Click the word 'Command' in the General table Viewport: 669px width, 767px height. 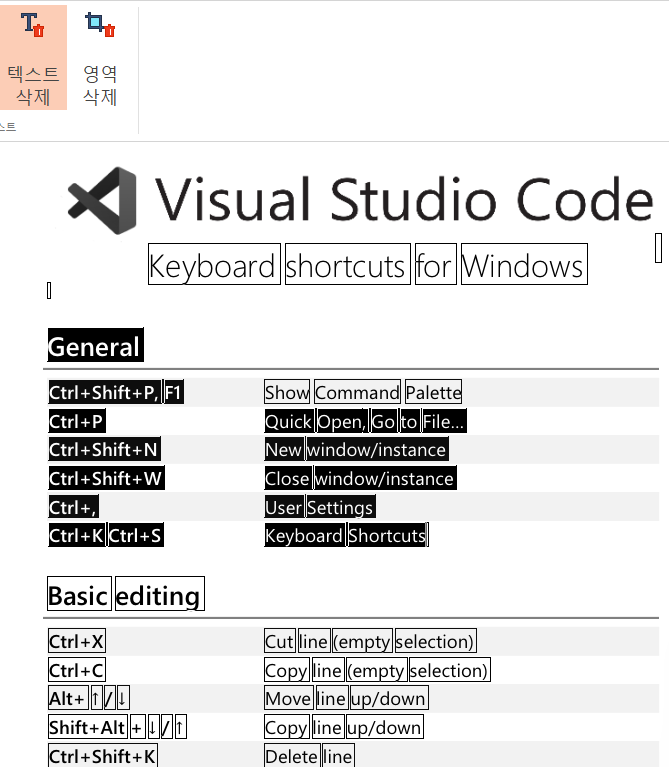357,392
